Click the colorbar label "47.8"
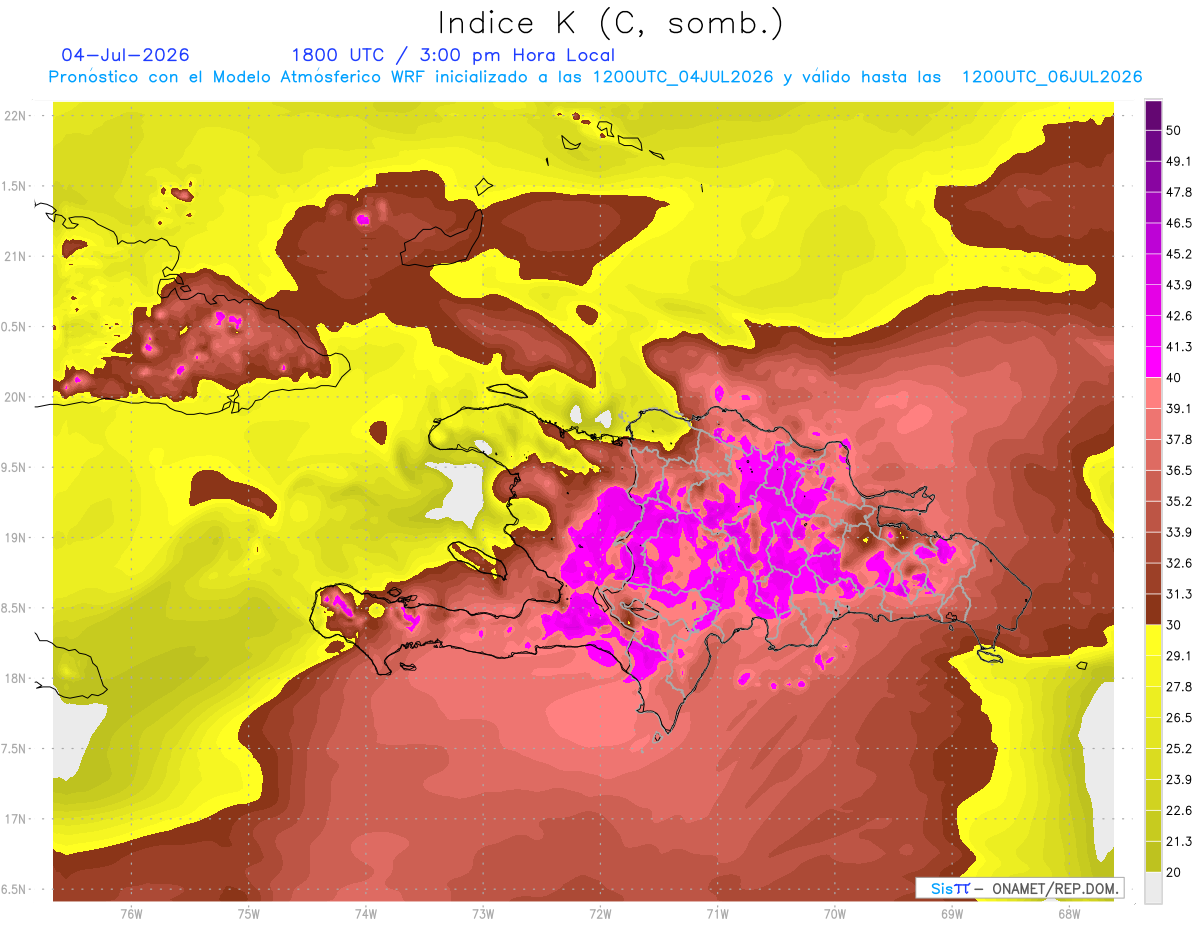 click(1178, 192)
